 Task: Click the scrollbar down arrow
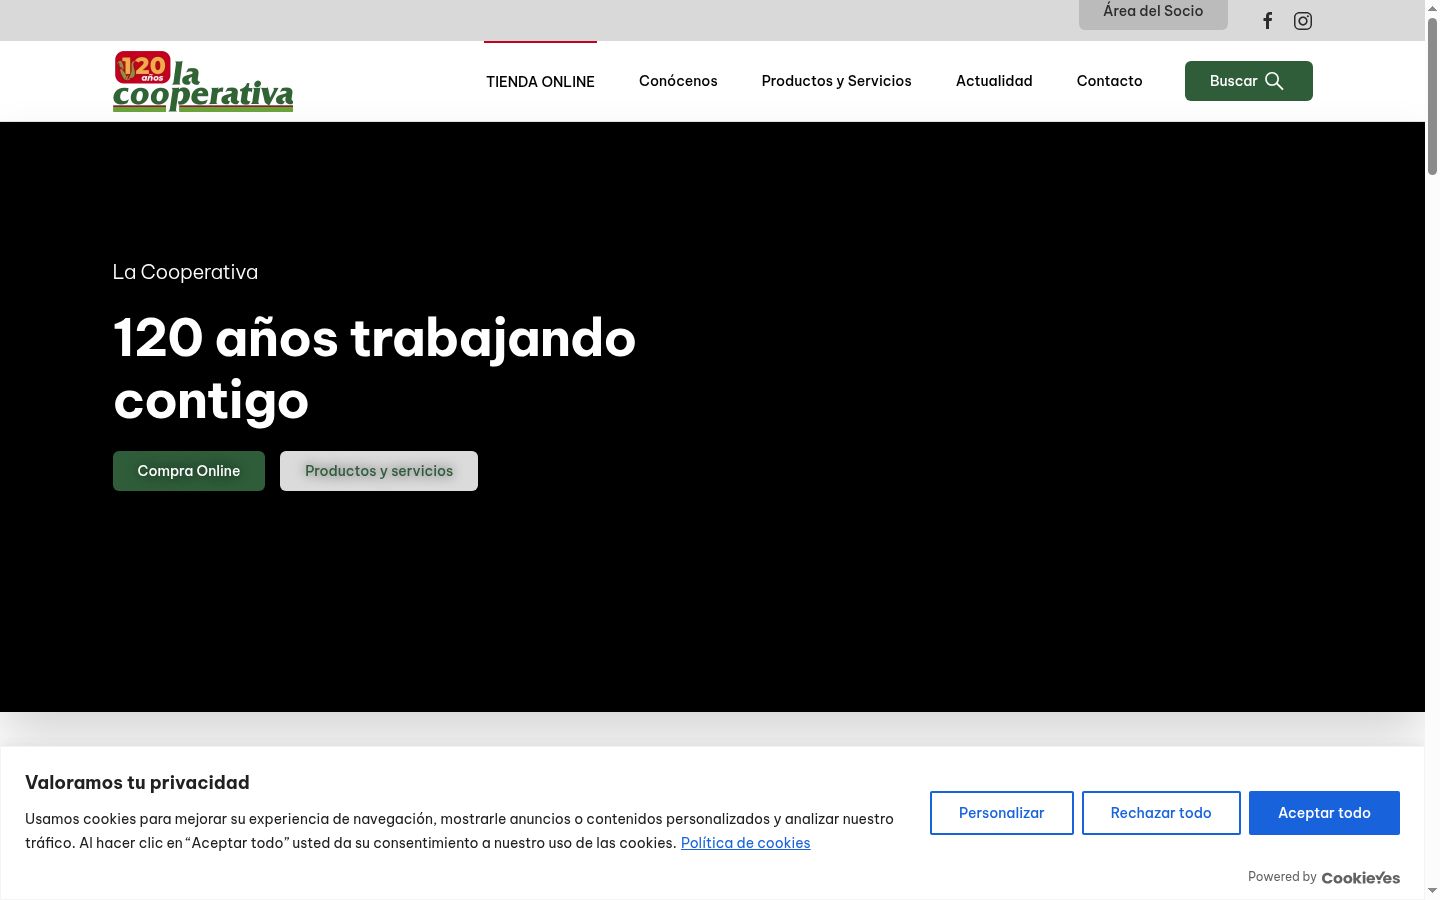[x=1432, y=891]
